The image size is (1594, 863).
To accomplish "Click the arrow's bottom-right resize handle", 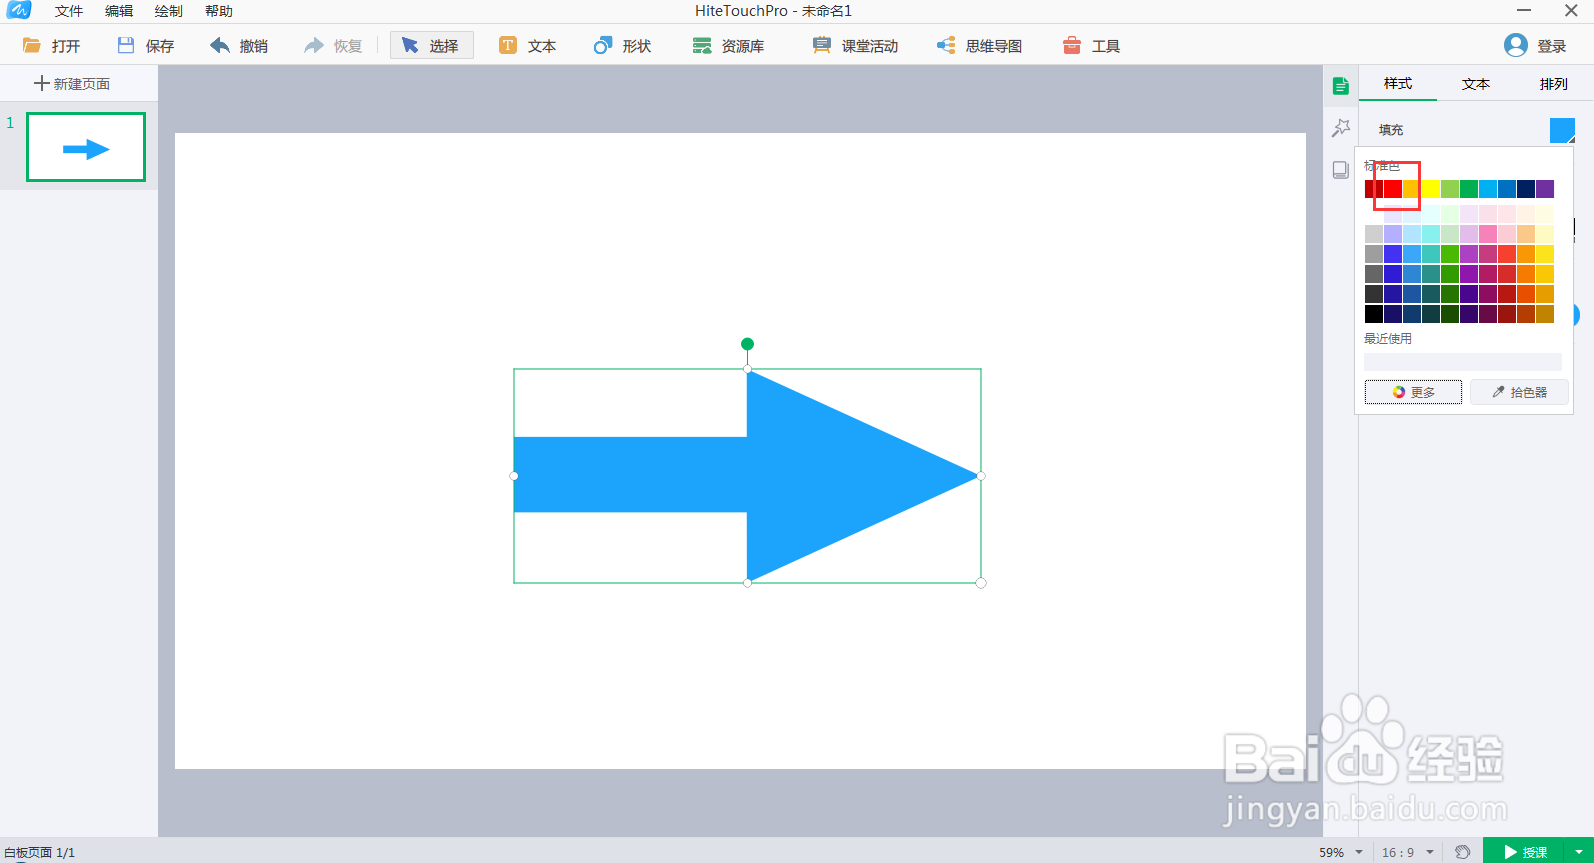I will tap(981, 583).
